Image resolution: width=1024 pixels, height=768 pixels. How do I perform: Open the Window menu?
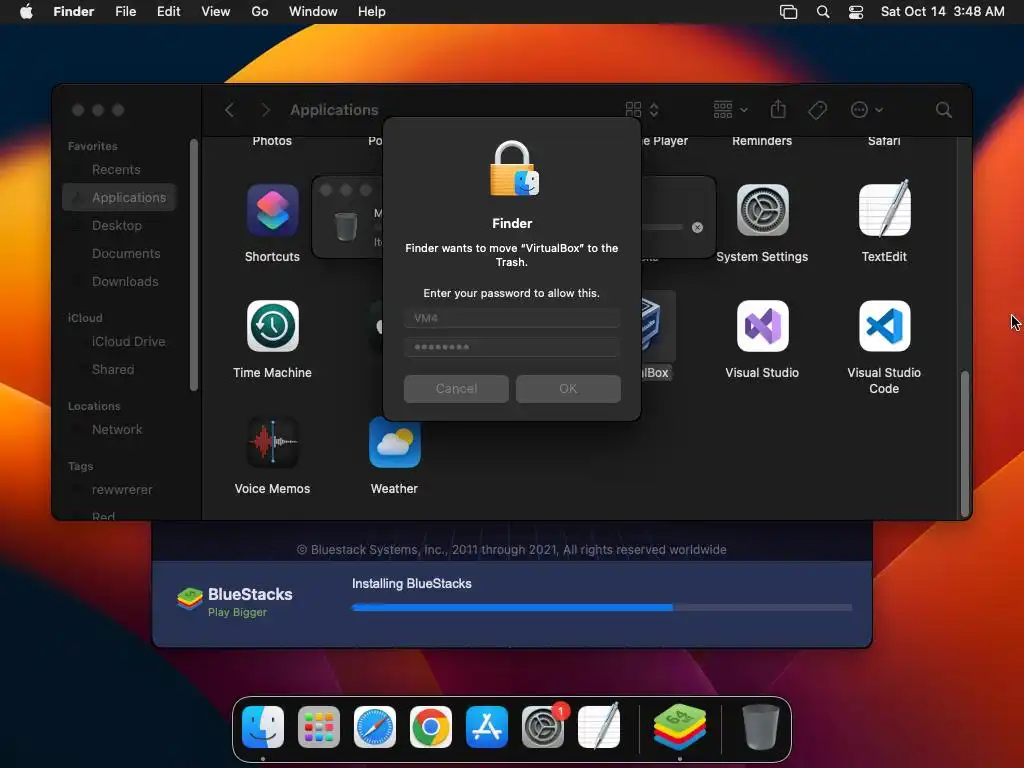(x=313, y=12)
